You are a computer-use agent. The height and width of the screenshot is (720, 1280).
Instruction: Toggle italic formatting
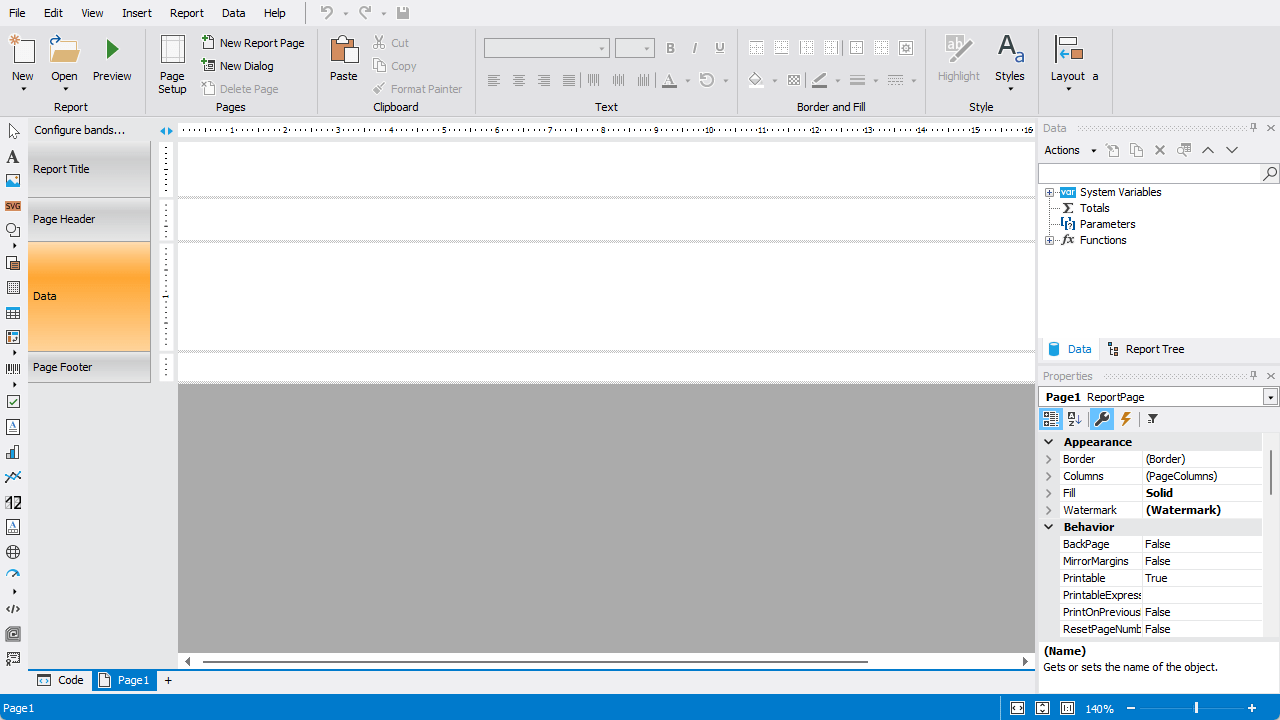[x=695, y=48]
